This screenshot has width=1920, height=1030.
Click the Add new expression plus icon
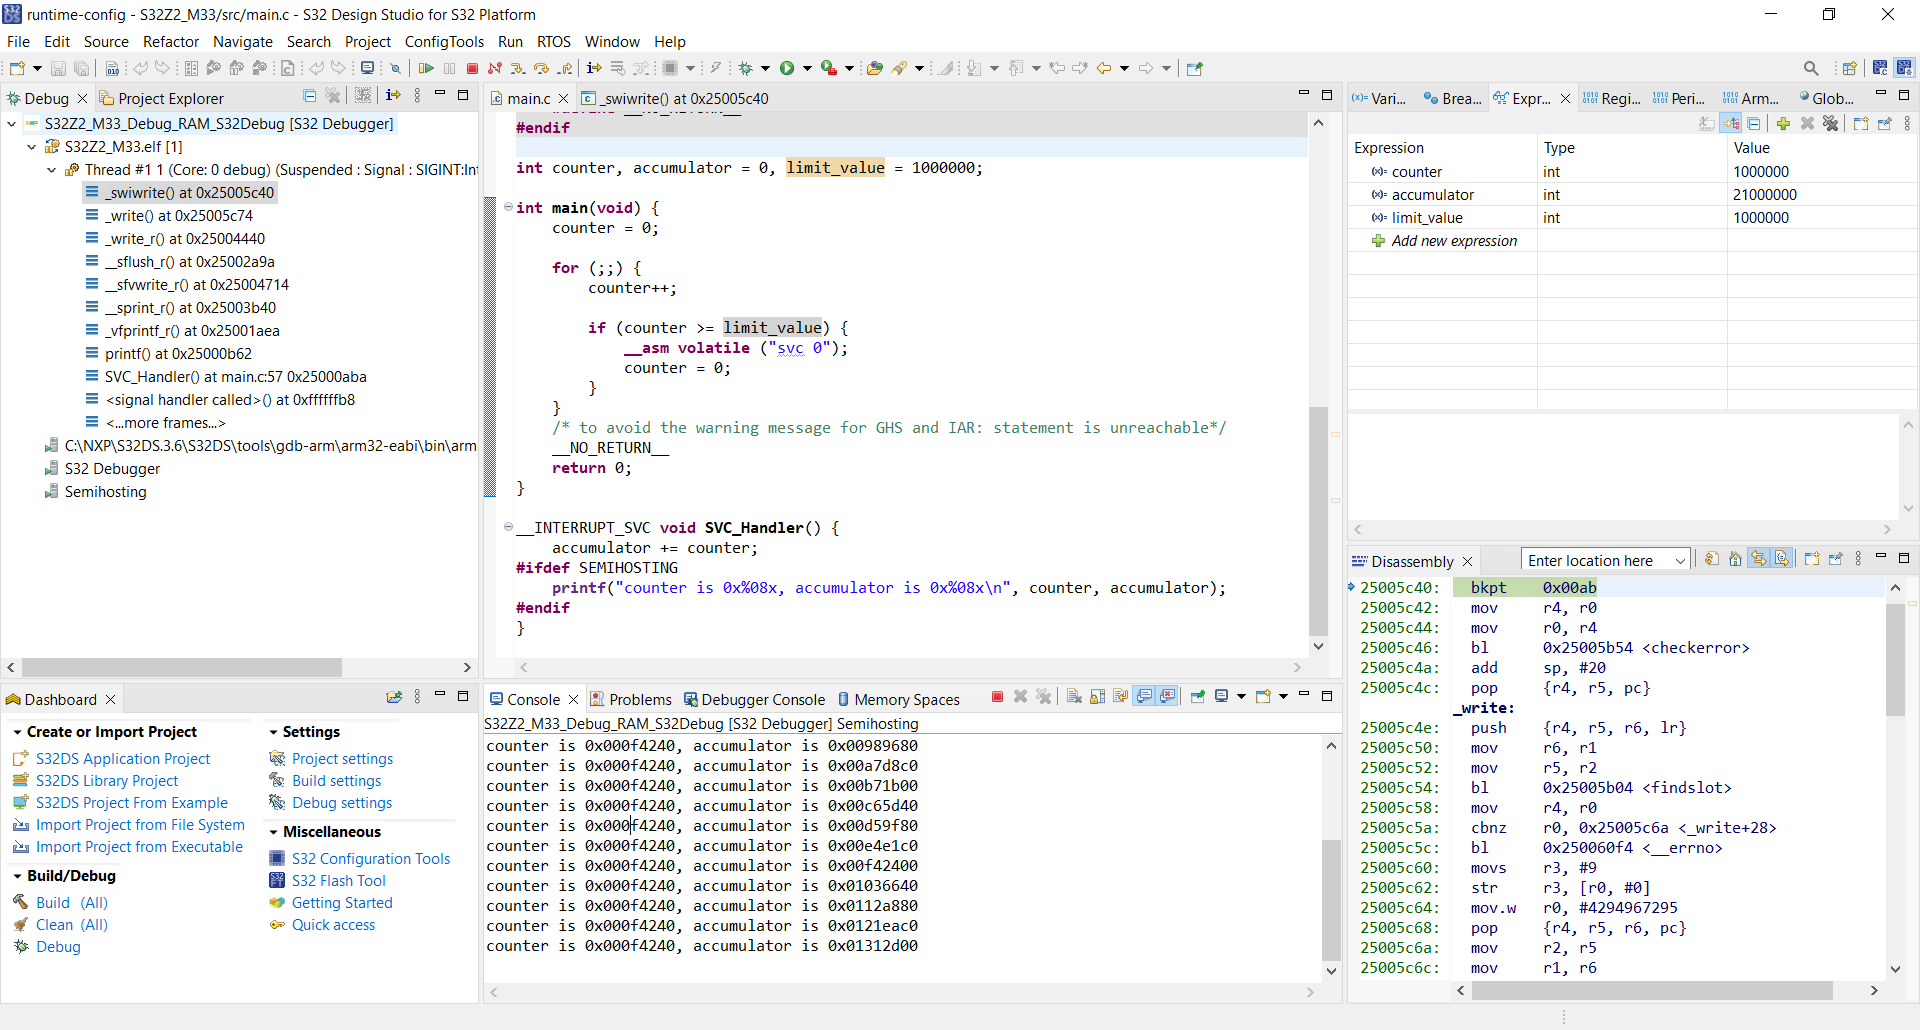click(1783, 123)
